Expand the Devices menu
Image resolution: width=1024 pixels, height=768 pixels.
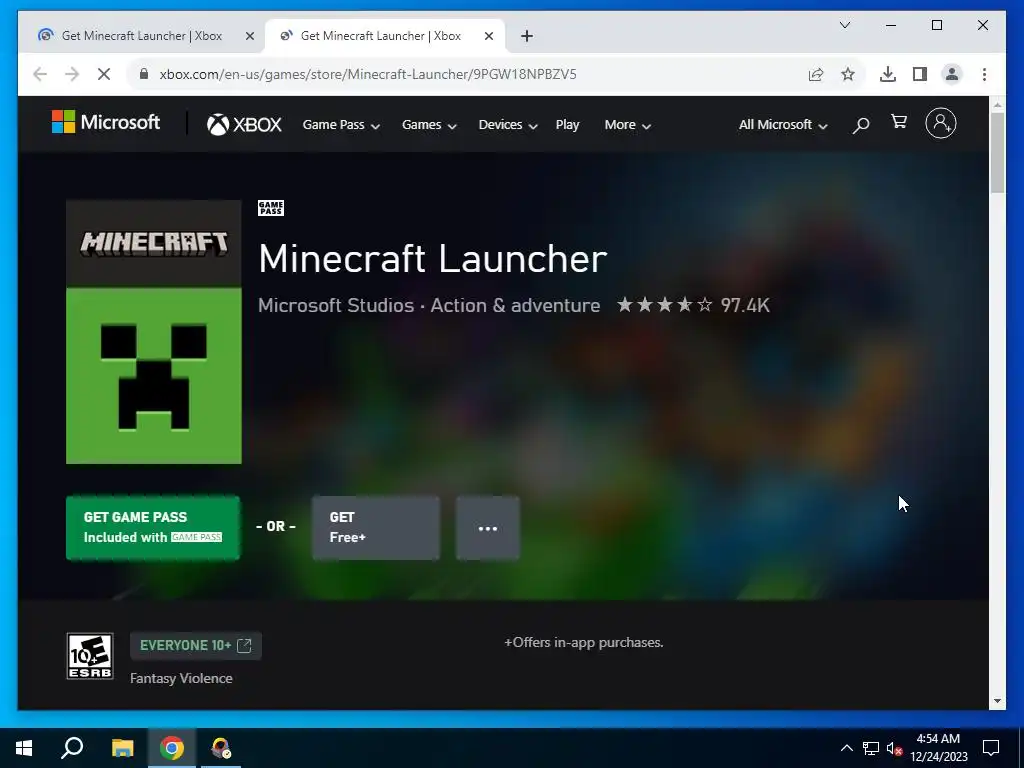[508, 125]
